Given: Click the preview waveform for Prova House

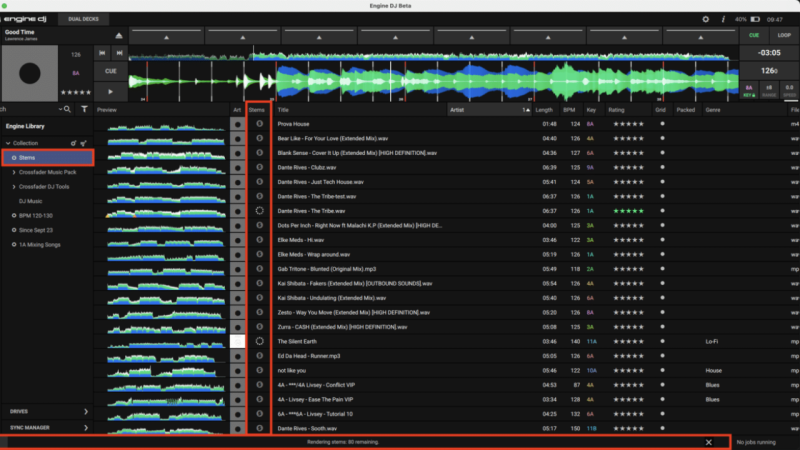Looking at the screenshot, I should 166,126.
